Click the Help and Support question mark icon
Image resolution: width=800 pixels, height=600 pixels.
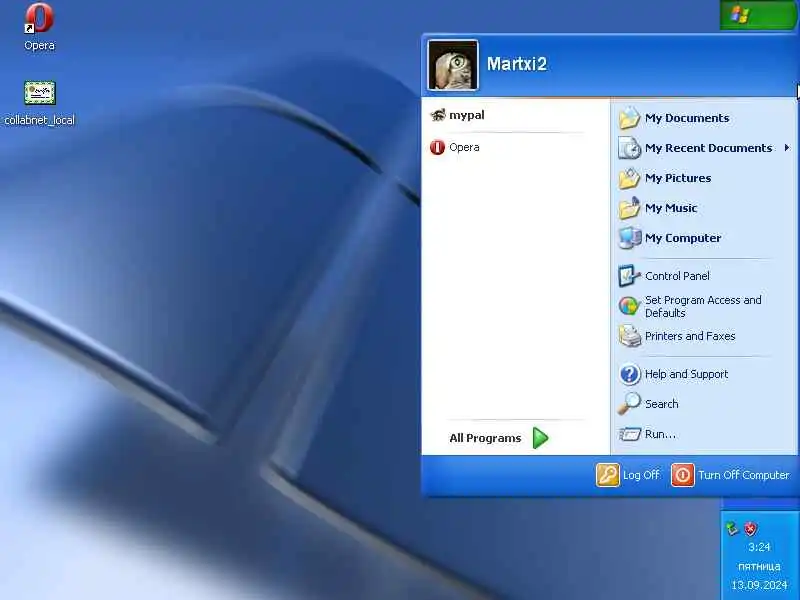pos(629,374)
